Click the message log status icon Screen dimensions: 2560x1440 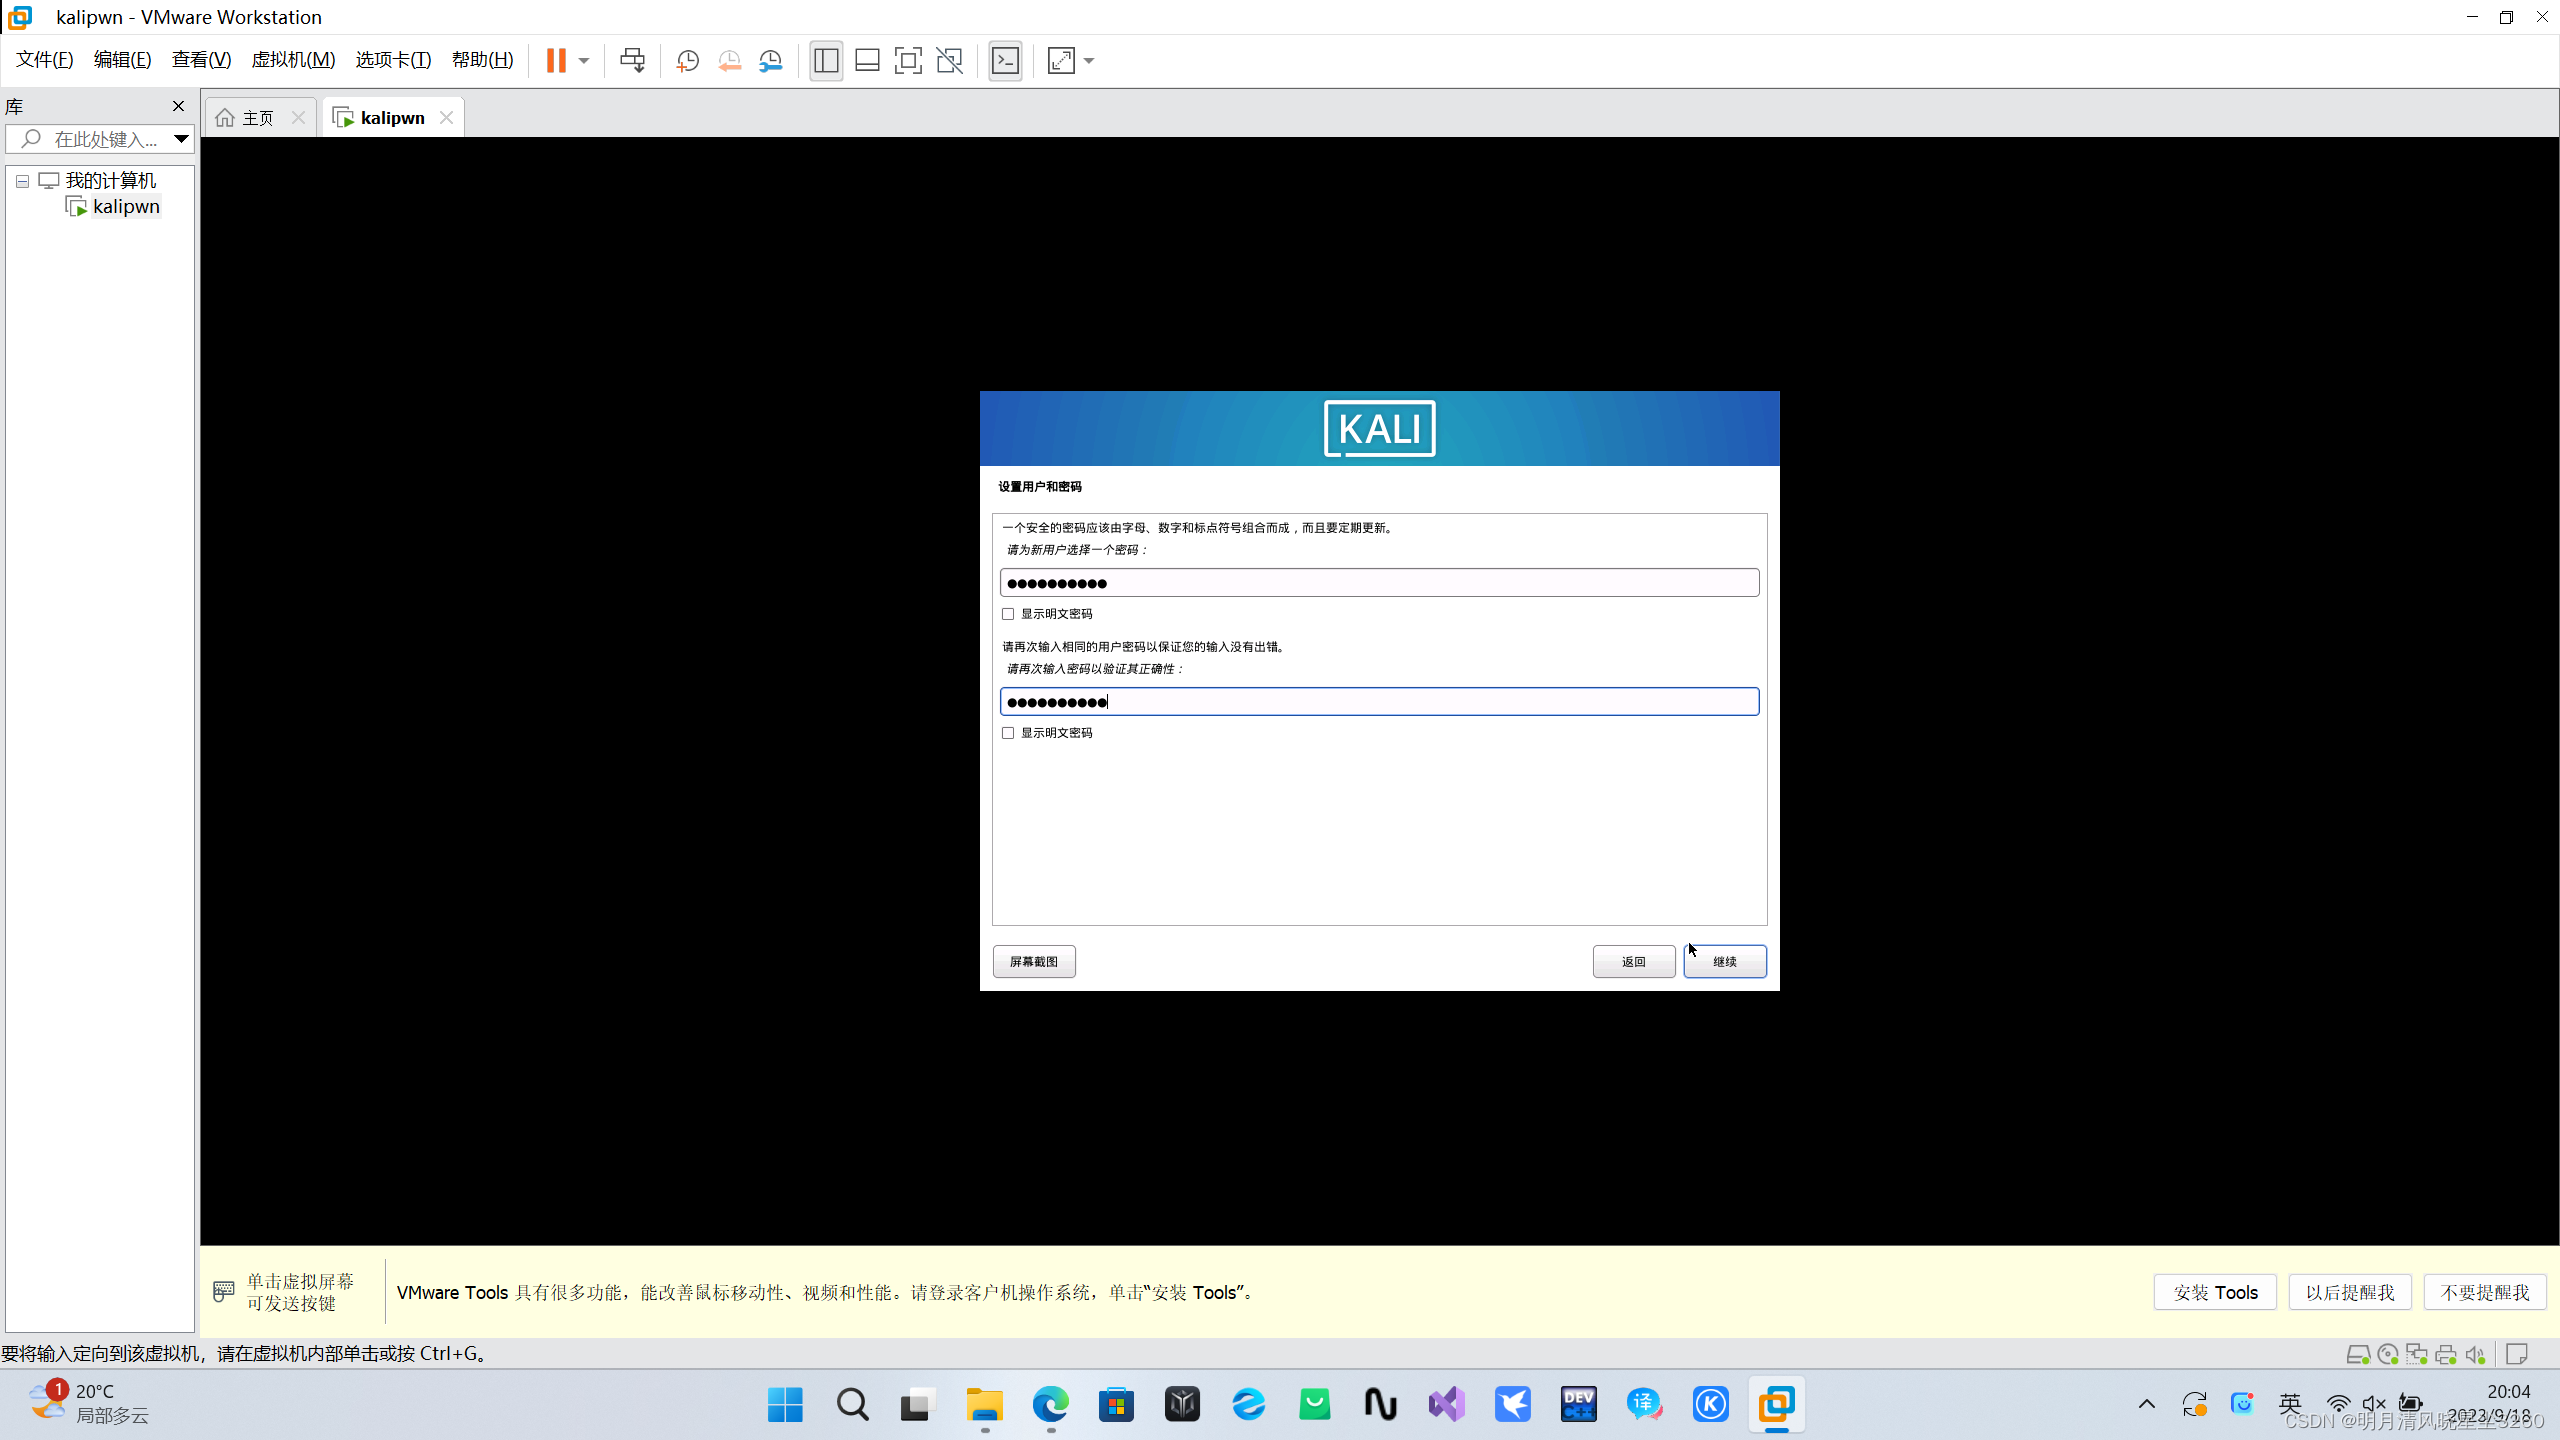click(x=2518, y=1355)
